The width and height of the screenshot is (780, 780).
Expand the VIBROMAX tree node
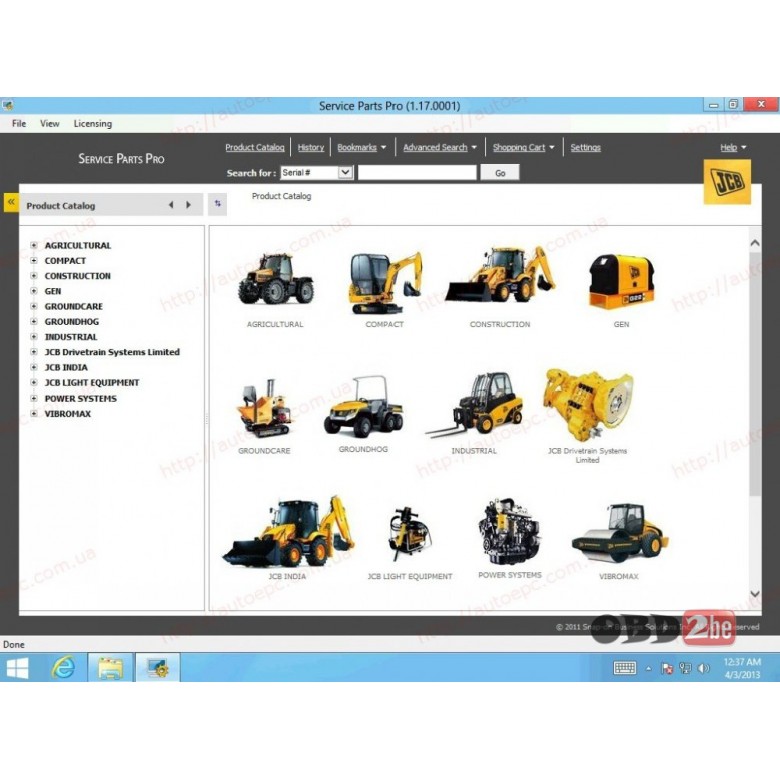tap(34, 413)
